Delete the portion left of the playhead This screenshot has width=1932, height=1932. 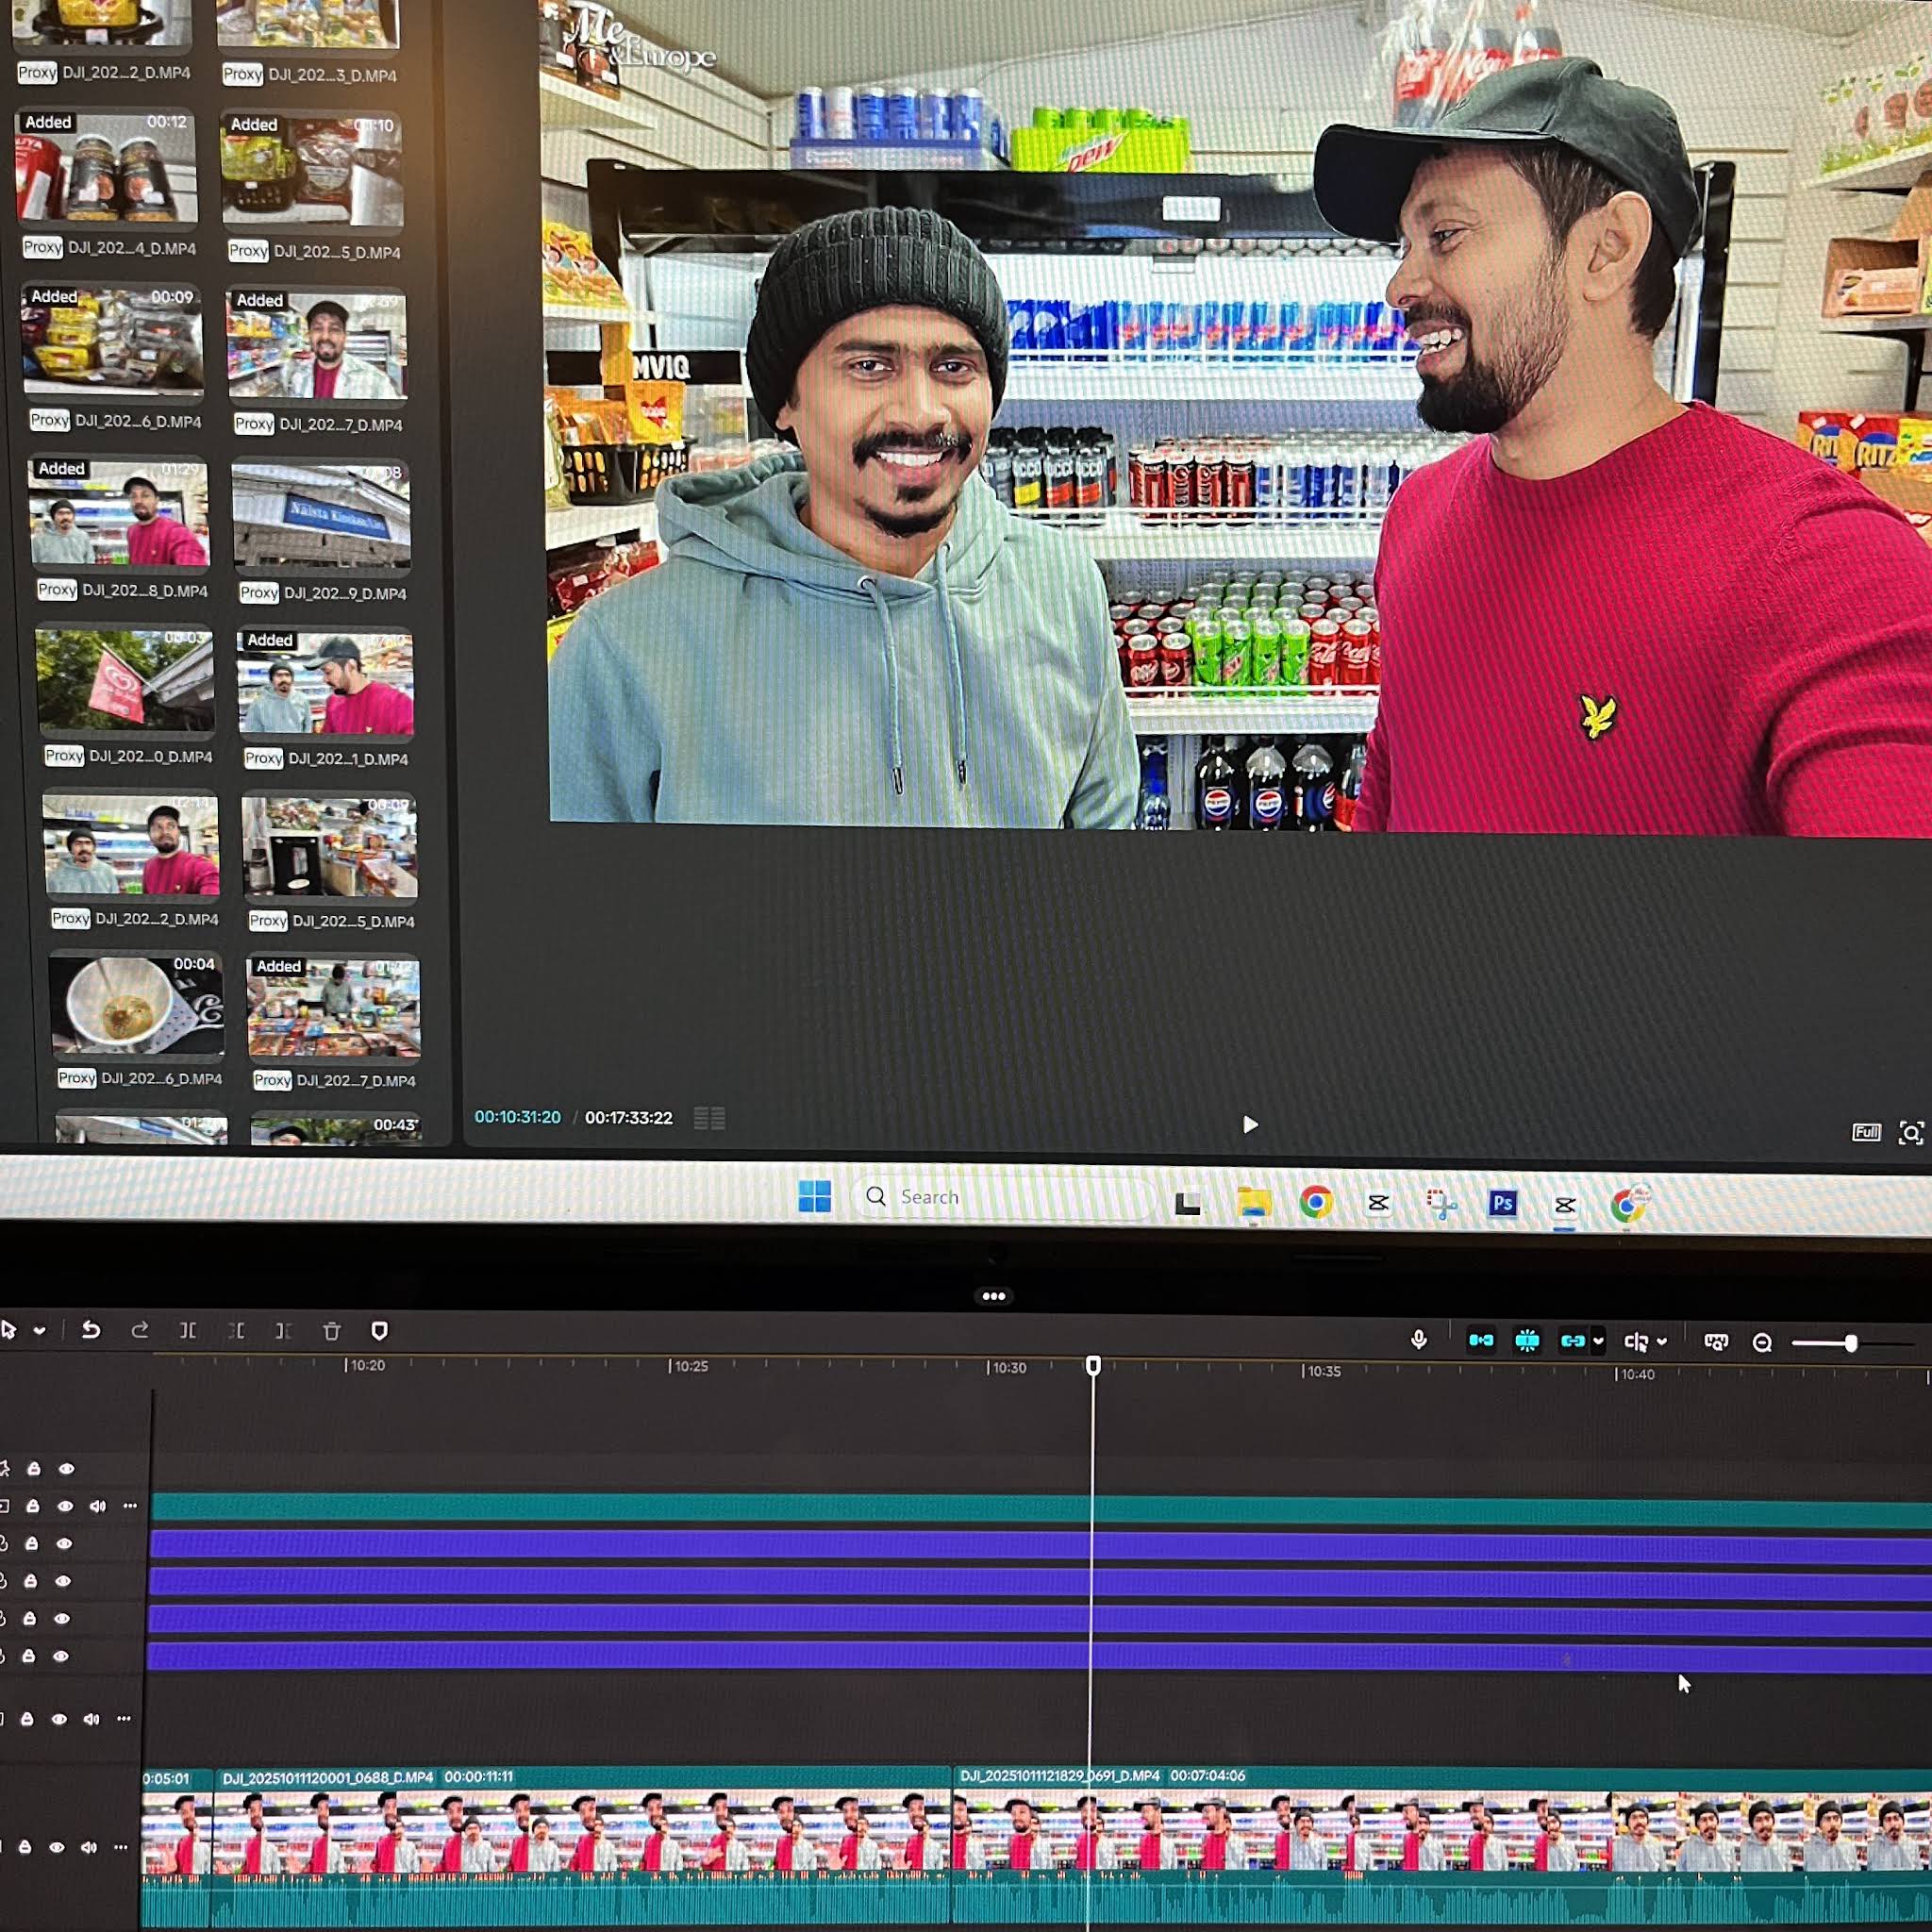[236, 1331]
